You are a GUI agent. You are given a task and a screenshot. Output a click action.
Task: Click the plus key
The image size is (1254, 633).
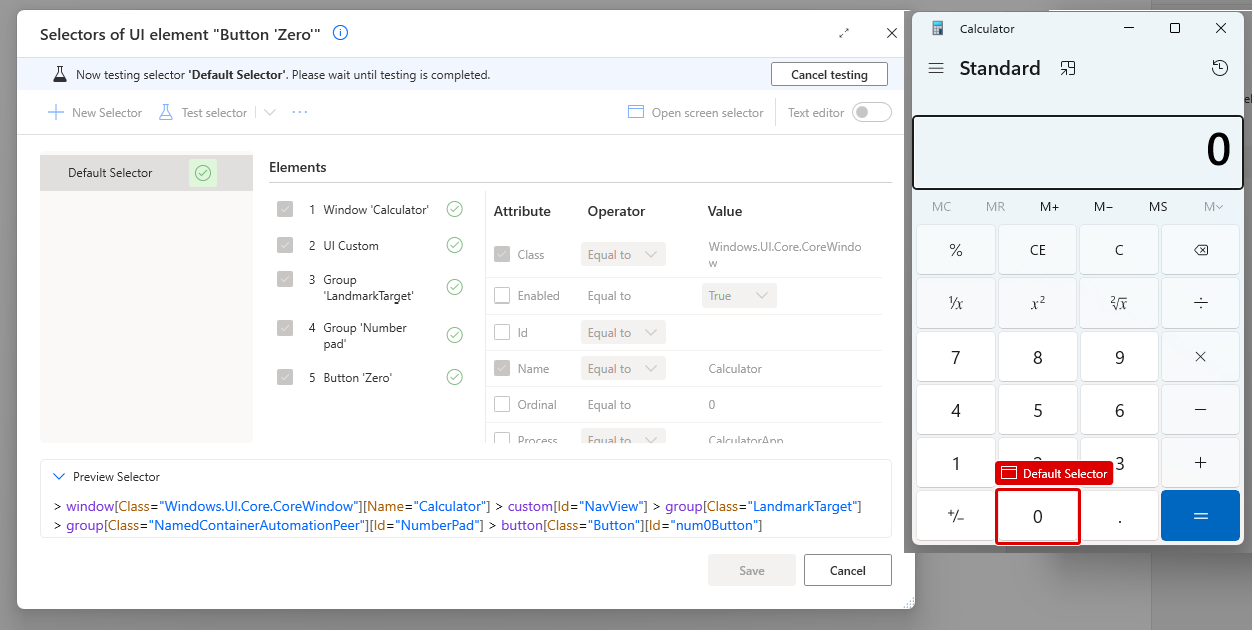1201,463
